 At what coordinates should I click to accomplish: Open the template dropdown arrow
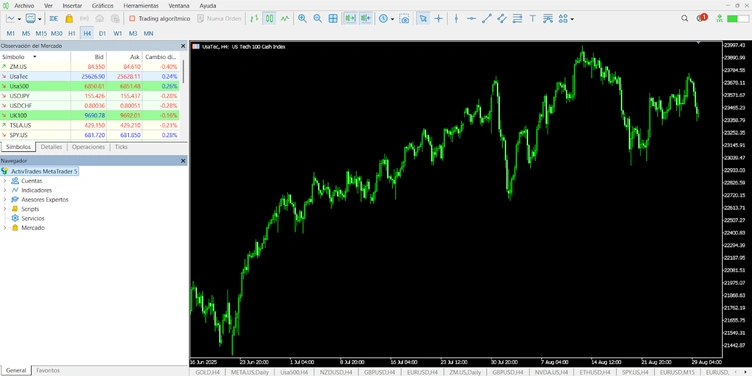40,19
